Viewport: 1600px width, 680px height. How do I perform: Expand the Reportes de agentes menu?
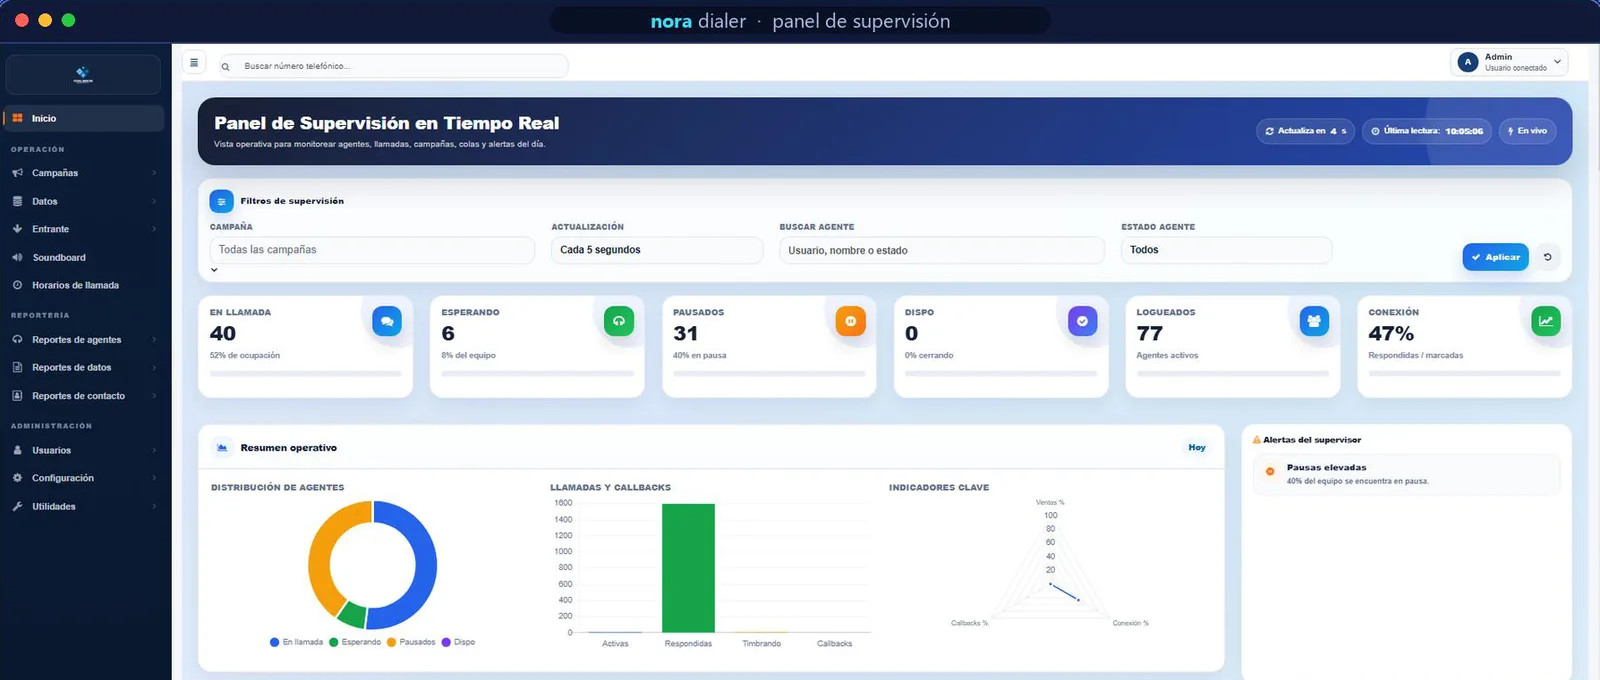[84, 340]
